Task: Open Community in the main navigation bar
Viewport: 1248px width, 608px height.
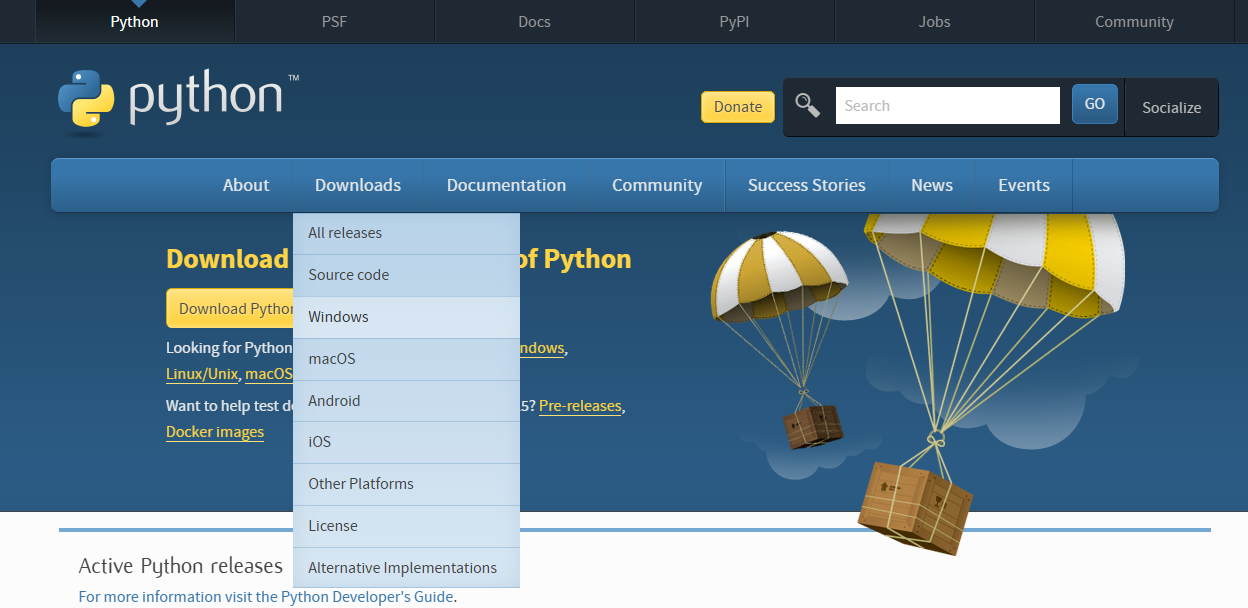Action: [x=657, y=185]
